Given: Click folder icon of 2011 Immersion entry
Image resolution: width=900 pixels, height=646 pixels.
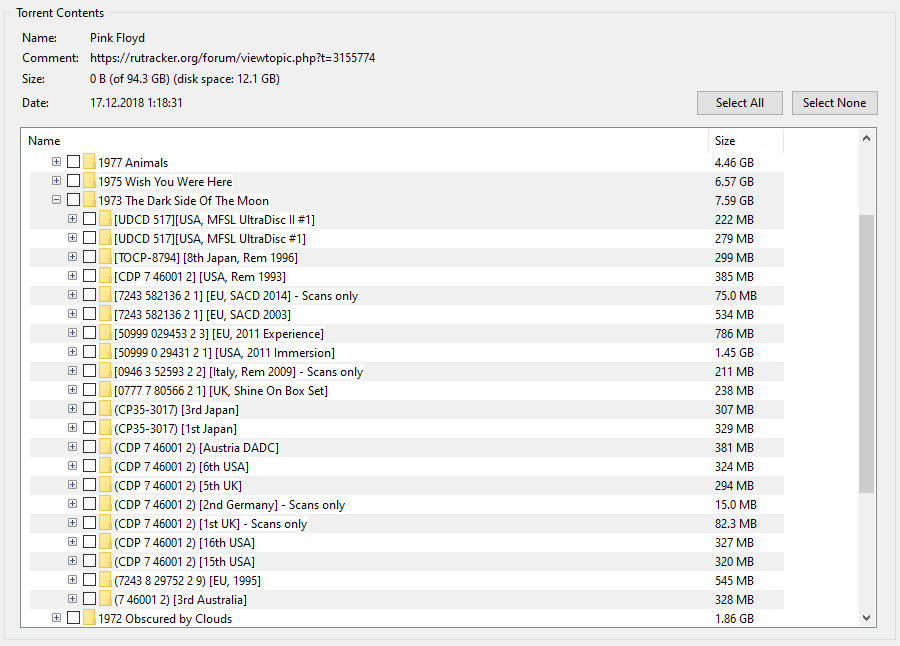Looking at the screenshot, I should pos(105,352).
